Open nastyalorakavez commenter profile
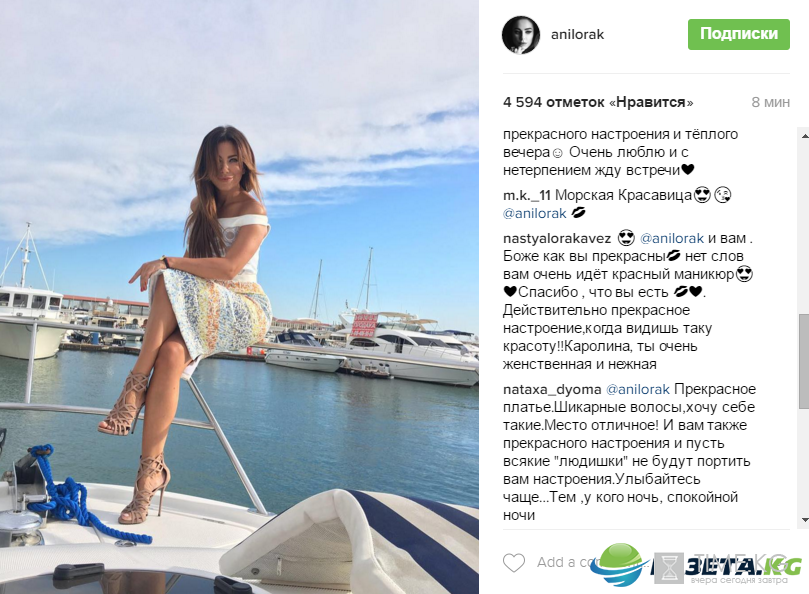The height and width of the screenshot is (594, 809). [x=557, y=238]
